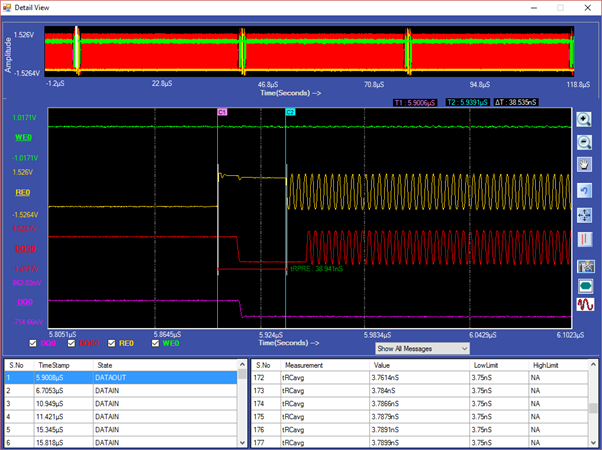Click the zoom out magnifier icon
The width and height of the screenshot is (602, 450).
586,142
